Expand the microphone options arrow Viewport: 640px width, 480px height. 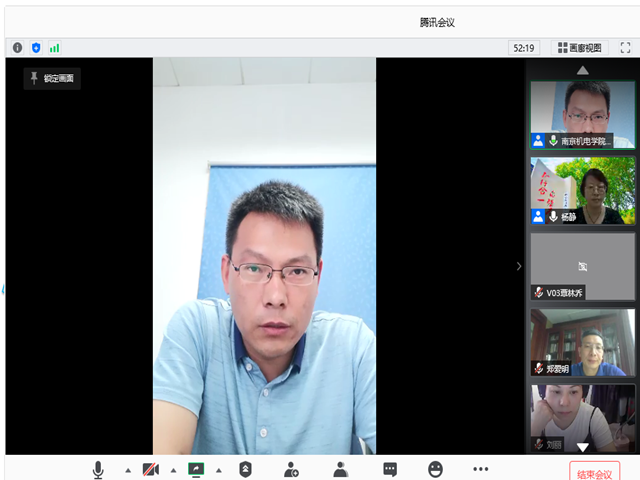(127, 469)
